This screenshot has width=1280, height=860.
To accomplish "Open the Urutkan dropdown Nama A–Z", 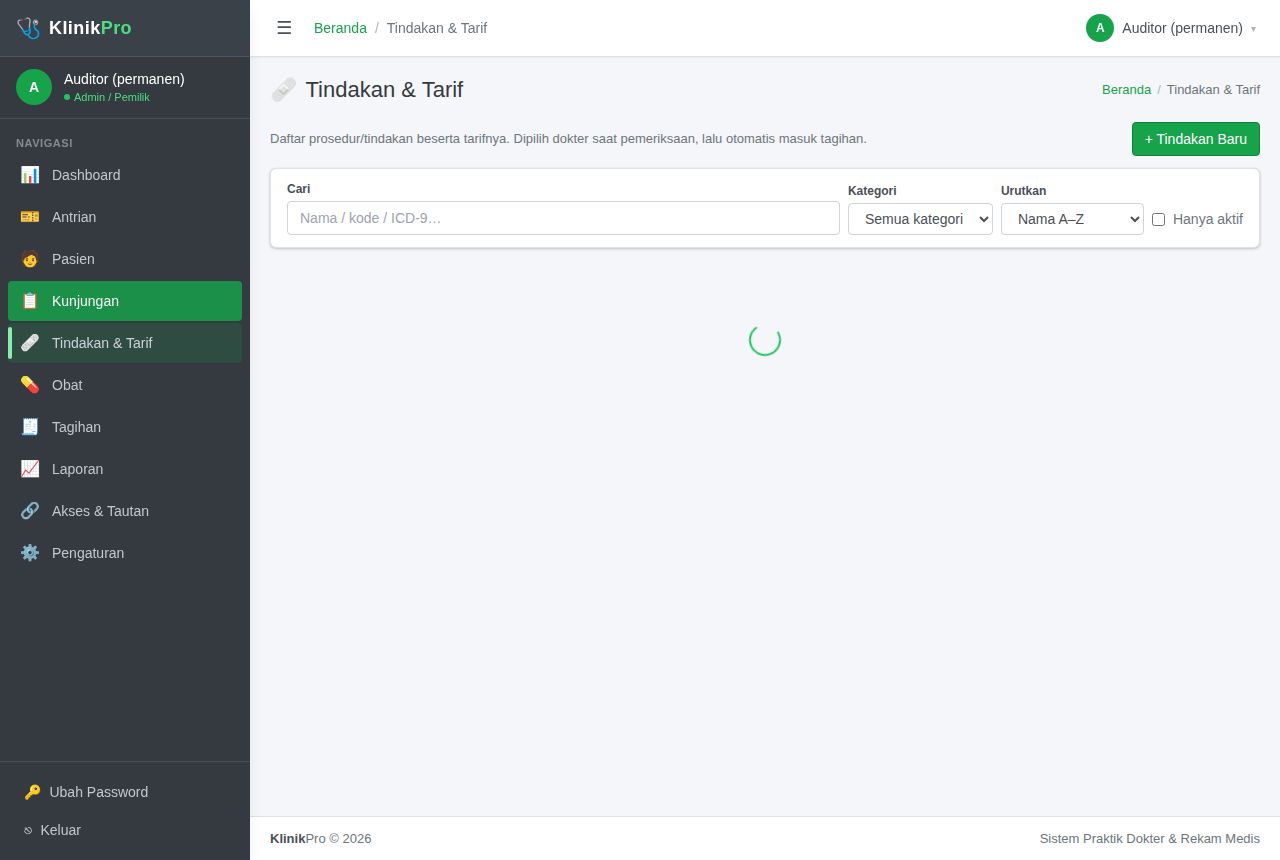I will pyautogui.click(x=1072, y=219).
